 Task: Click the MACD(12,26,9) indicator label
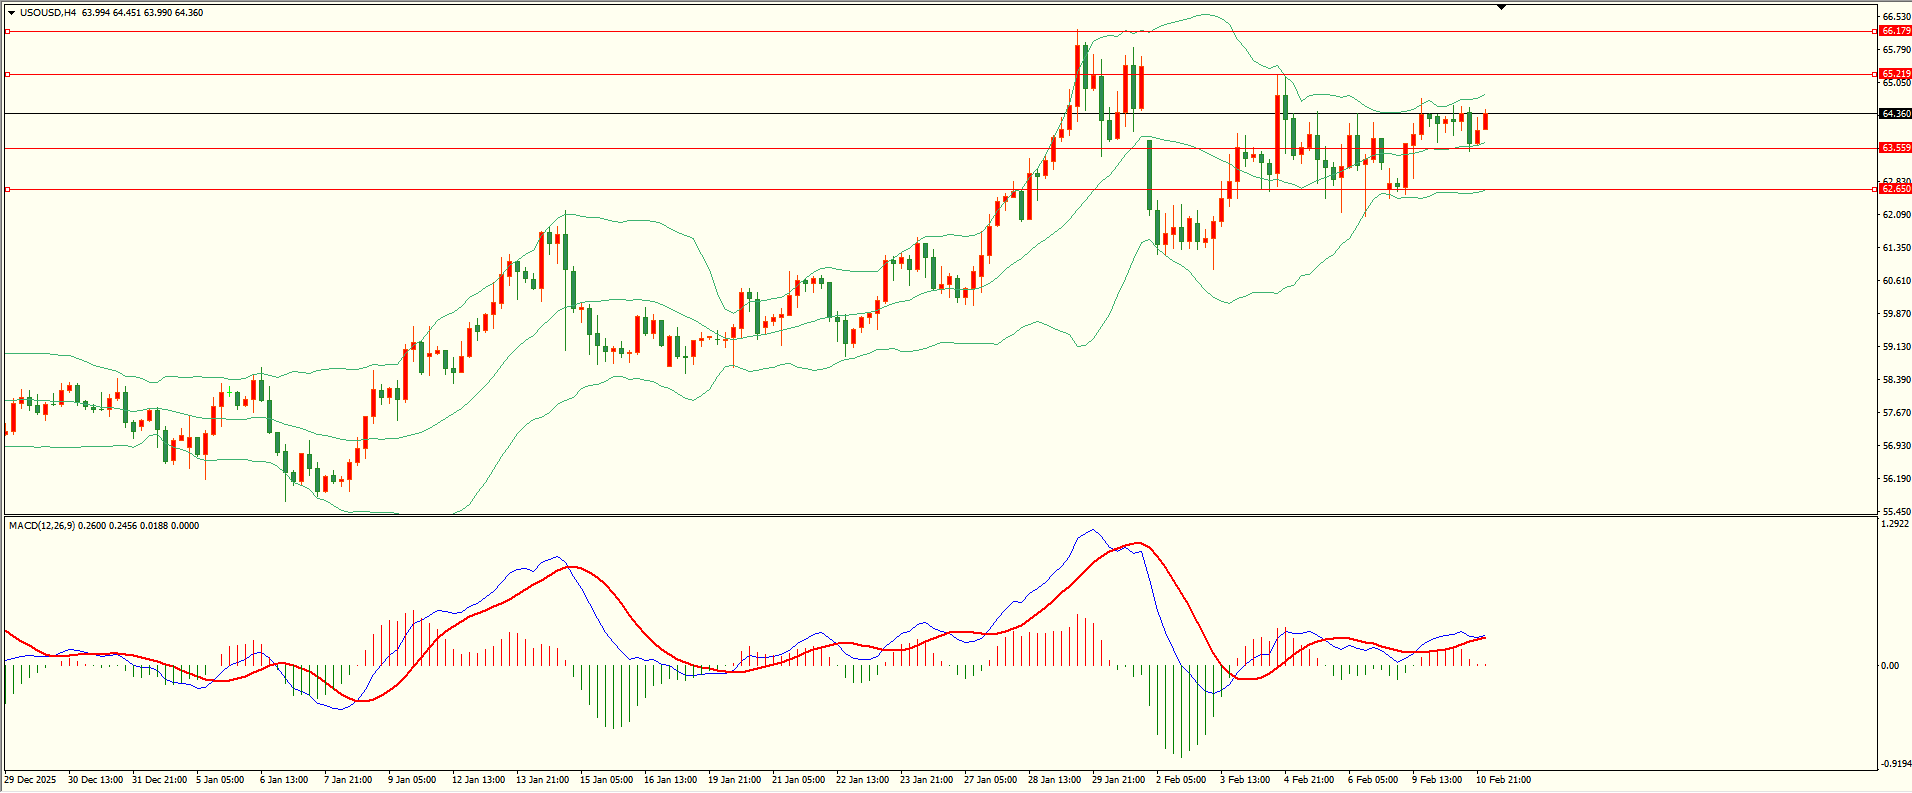[x=41, y=526]
